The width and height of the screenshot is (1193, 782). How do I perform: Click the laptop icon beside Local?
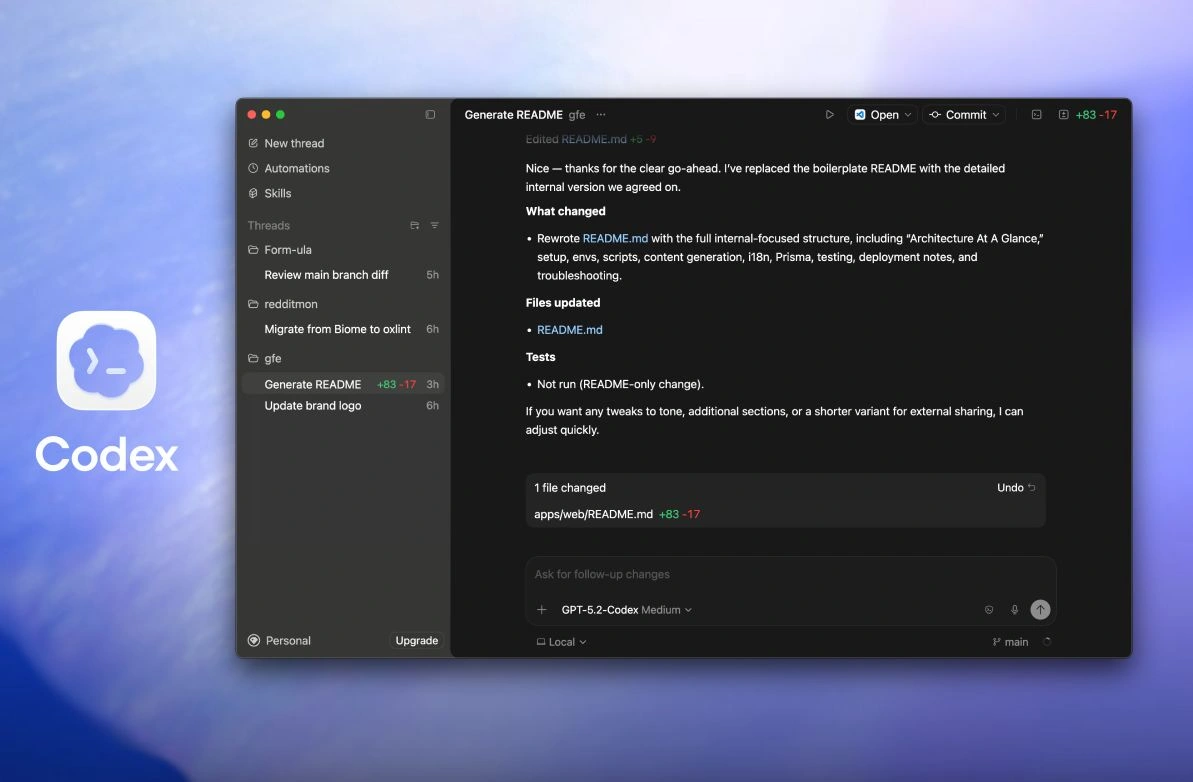[x=541, y=642]
